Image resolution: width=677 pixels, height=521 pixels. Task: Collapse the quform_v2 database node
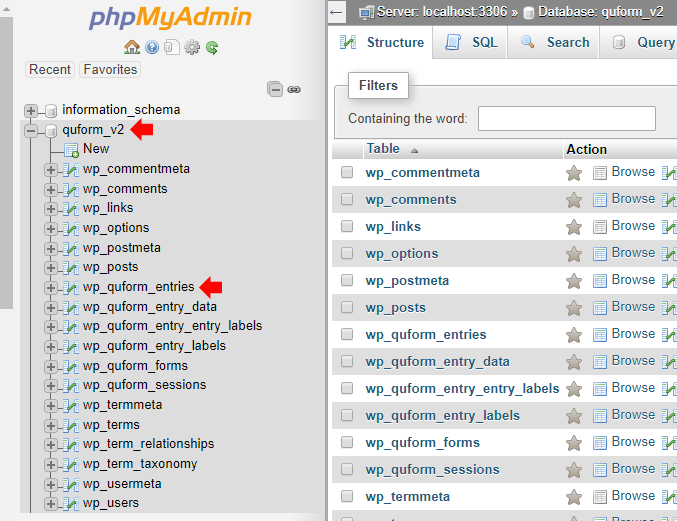(30, 130)
